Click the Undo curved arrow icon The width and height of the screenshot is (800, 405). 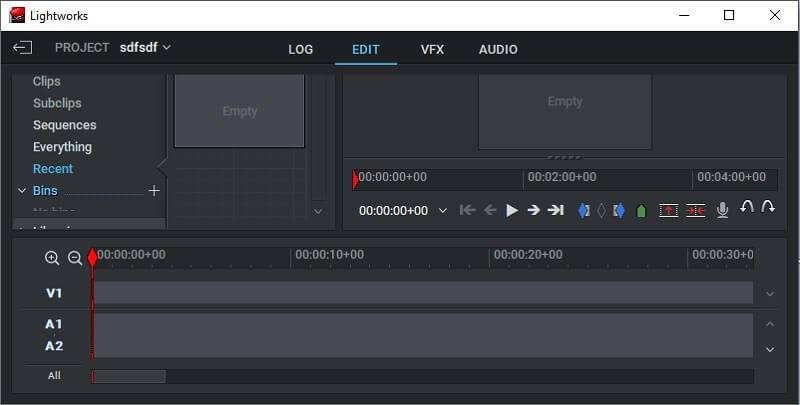click(746, 207)
